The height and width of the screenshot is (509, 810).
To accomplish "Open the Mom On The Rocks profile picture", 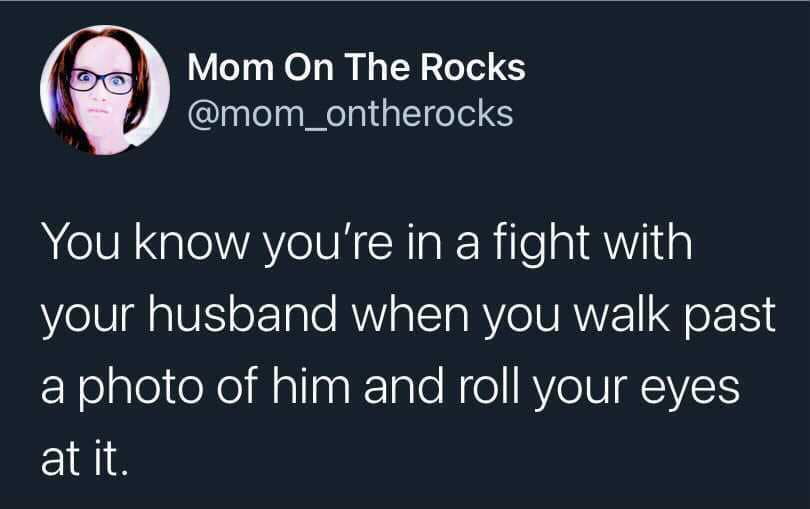I will (105, 90).
